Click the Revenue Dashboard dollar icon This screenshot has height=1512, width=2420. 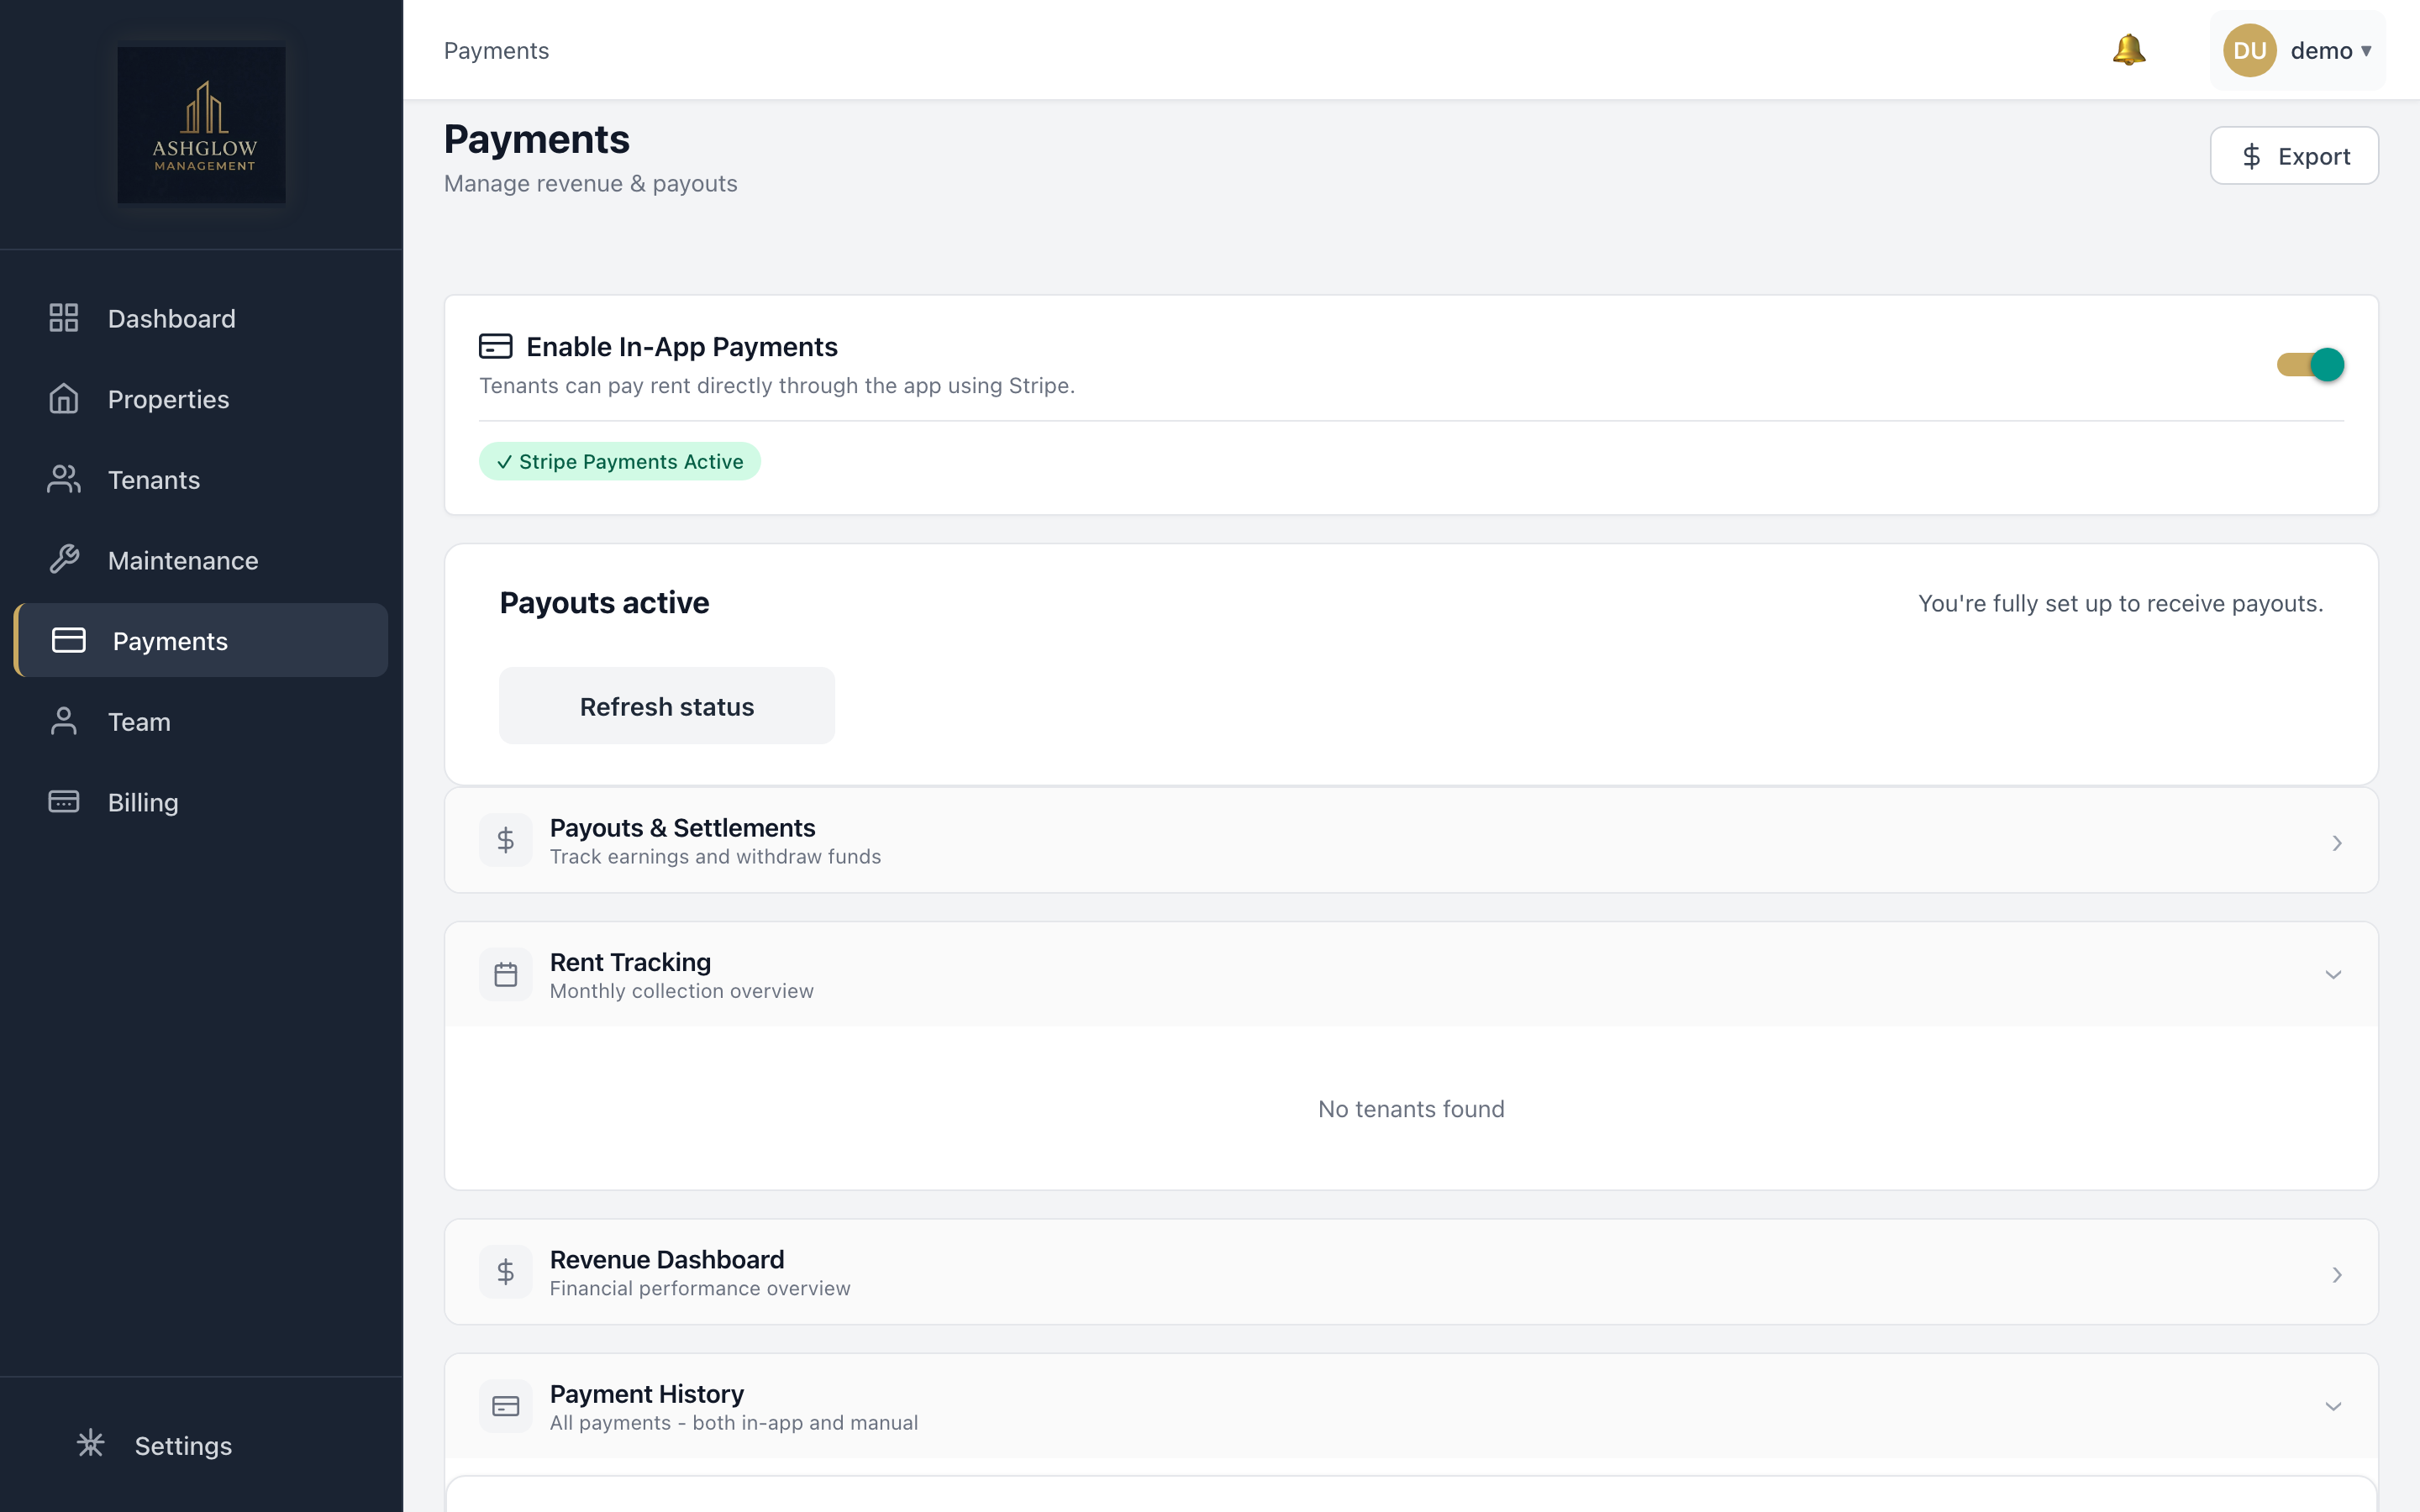pos(506,1272)
